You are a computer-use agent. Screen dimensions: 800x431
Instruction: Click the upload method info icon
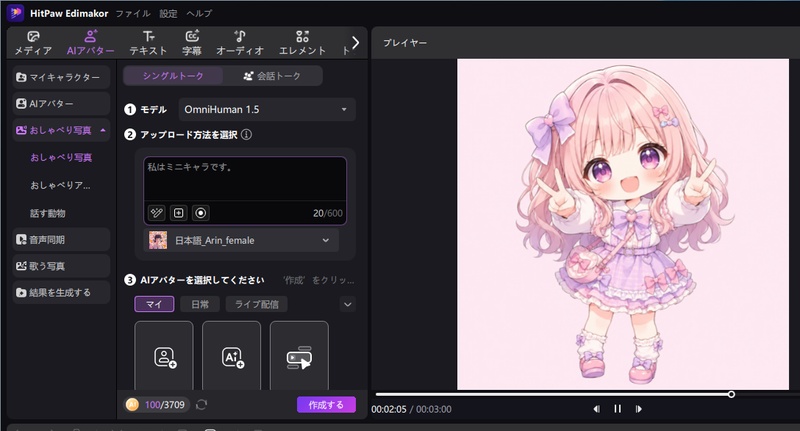pyautogui.click(x=246, y=135)
